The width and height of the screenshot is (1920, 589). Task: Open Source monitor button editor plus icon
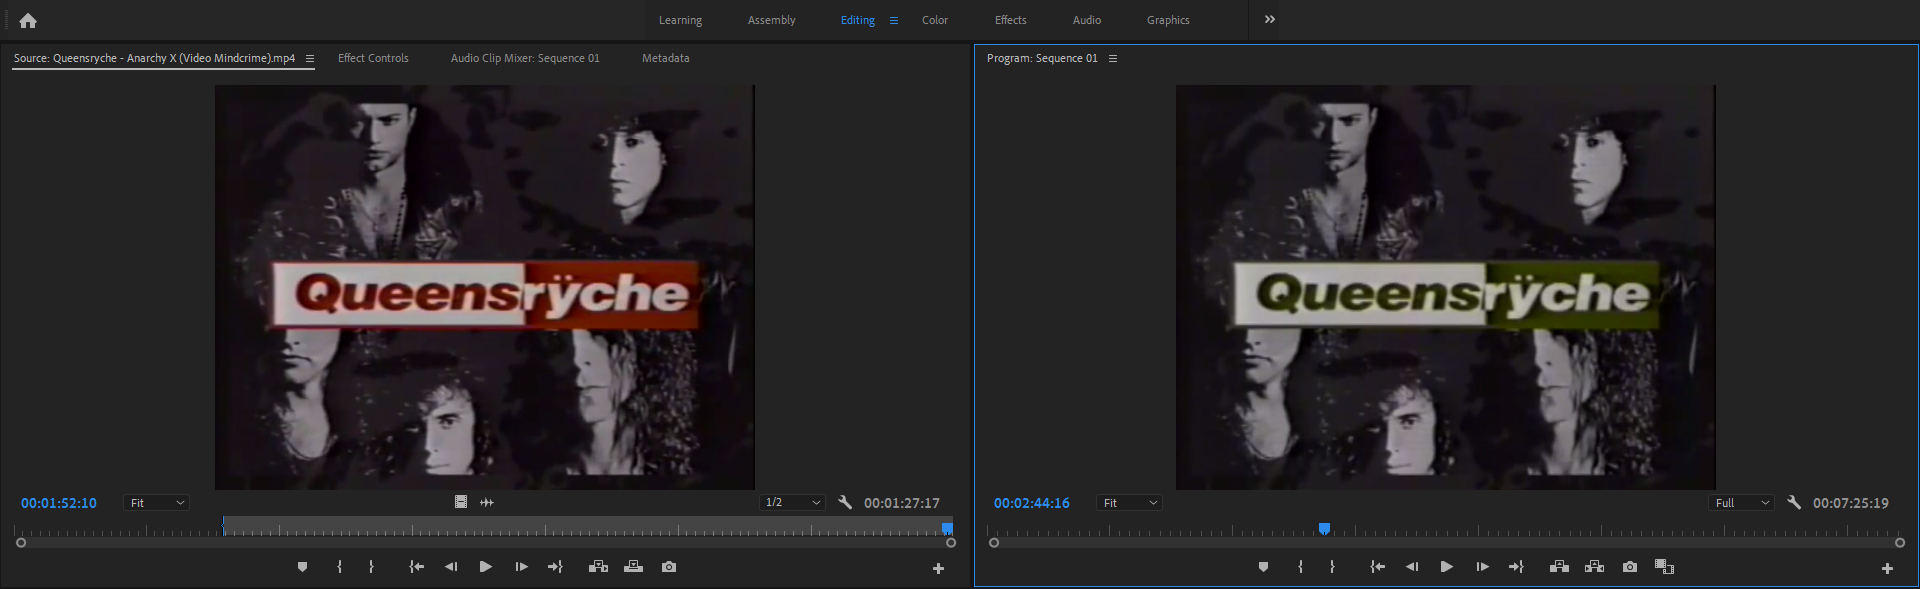tap(938, 568)
